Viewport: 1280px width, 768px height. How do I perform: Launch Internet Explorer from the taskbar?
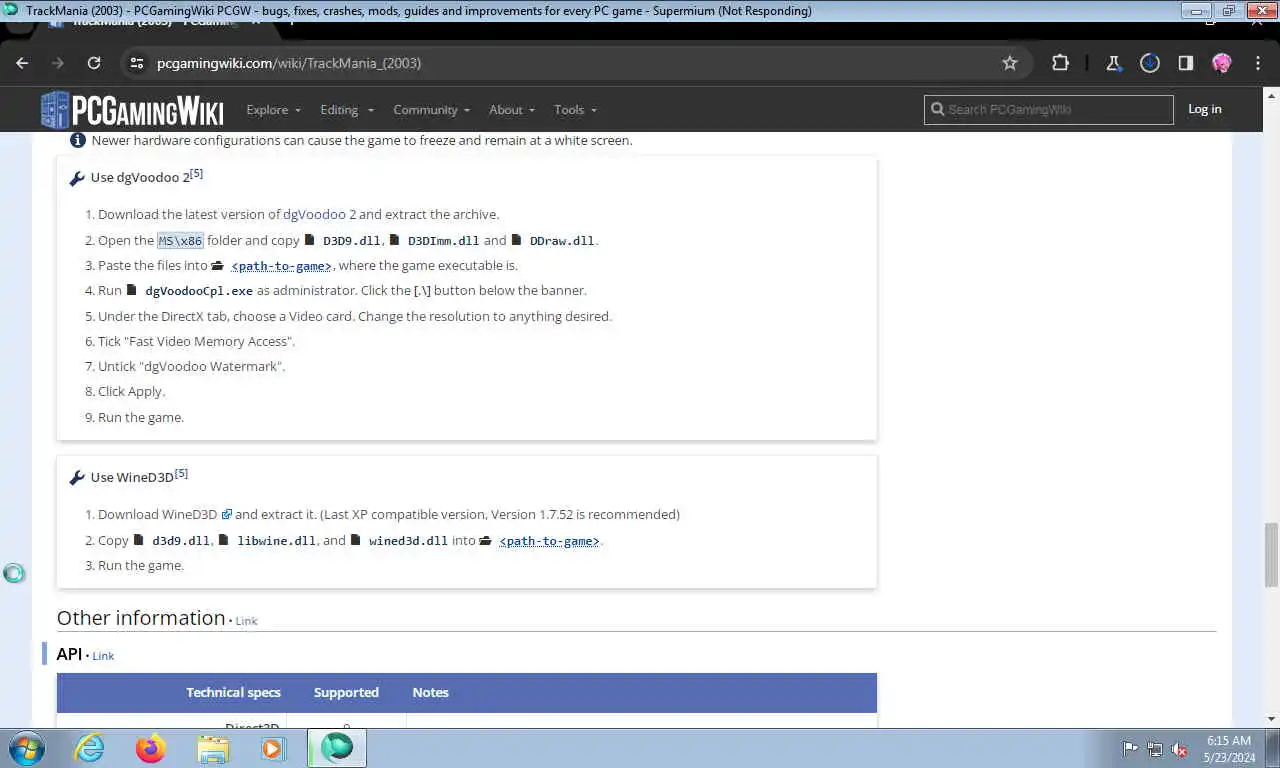click(x=89, y=748)
